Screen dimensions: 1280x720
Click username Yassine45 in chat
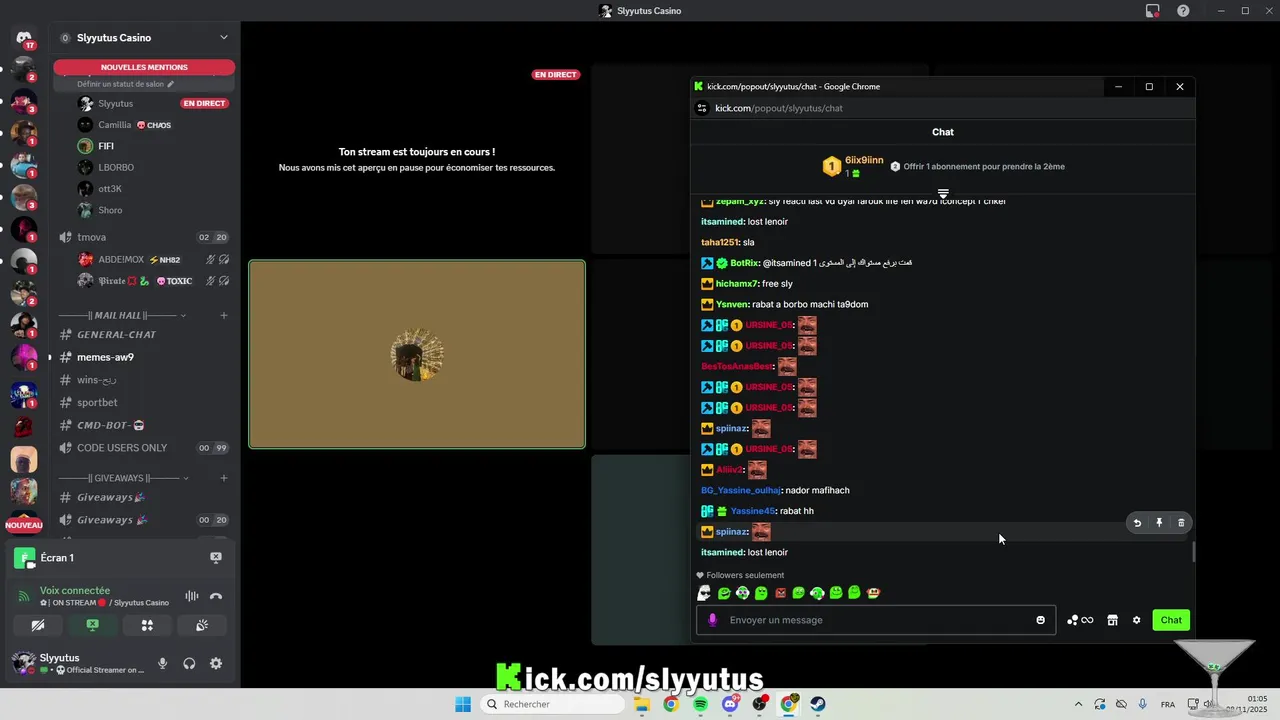(x=753, y=511)
